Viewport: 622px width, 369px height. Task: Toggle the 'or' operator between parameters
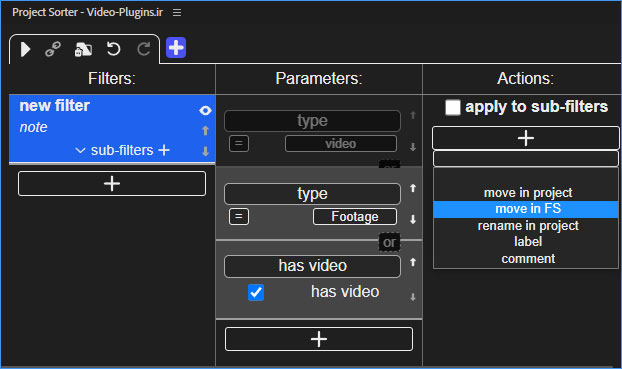click(390, 242)
